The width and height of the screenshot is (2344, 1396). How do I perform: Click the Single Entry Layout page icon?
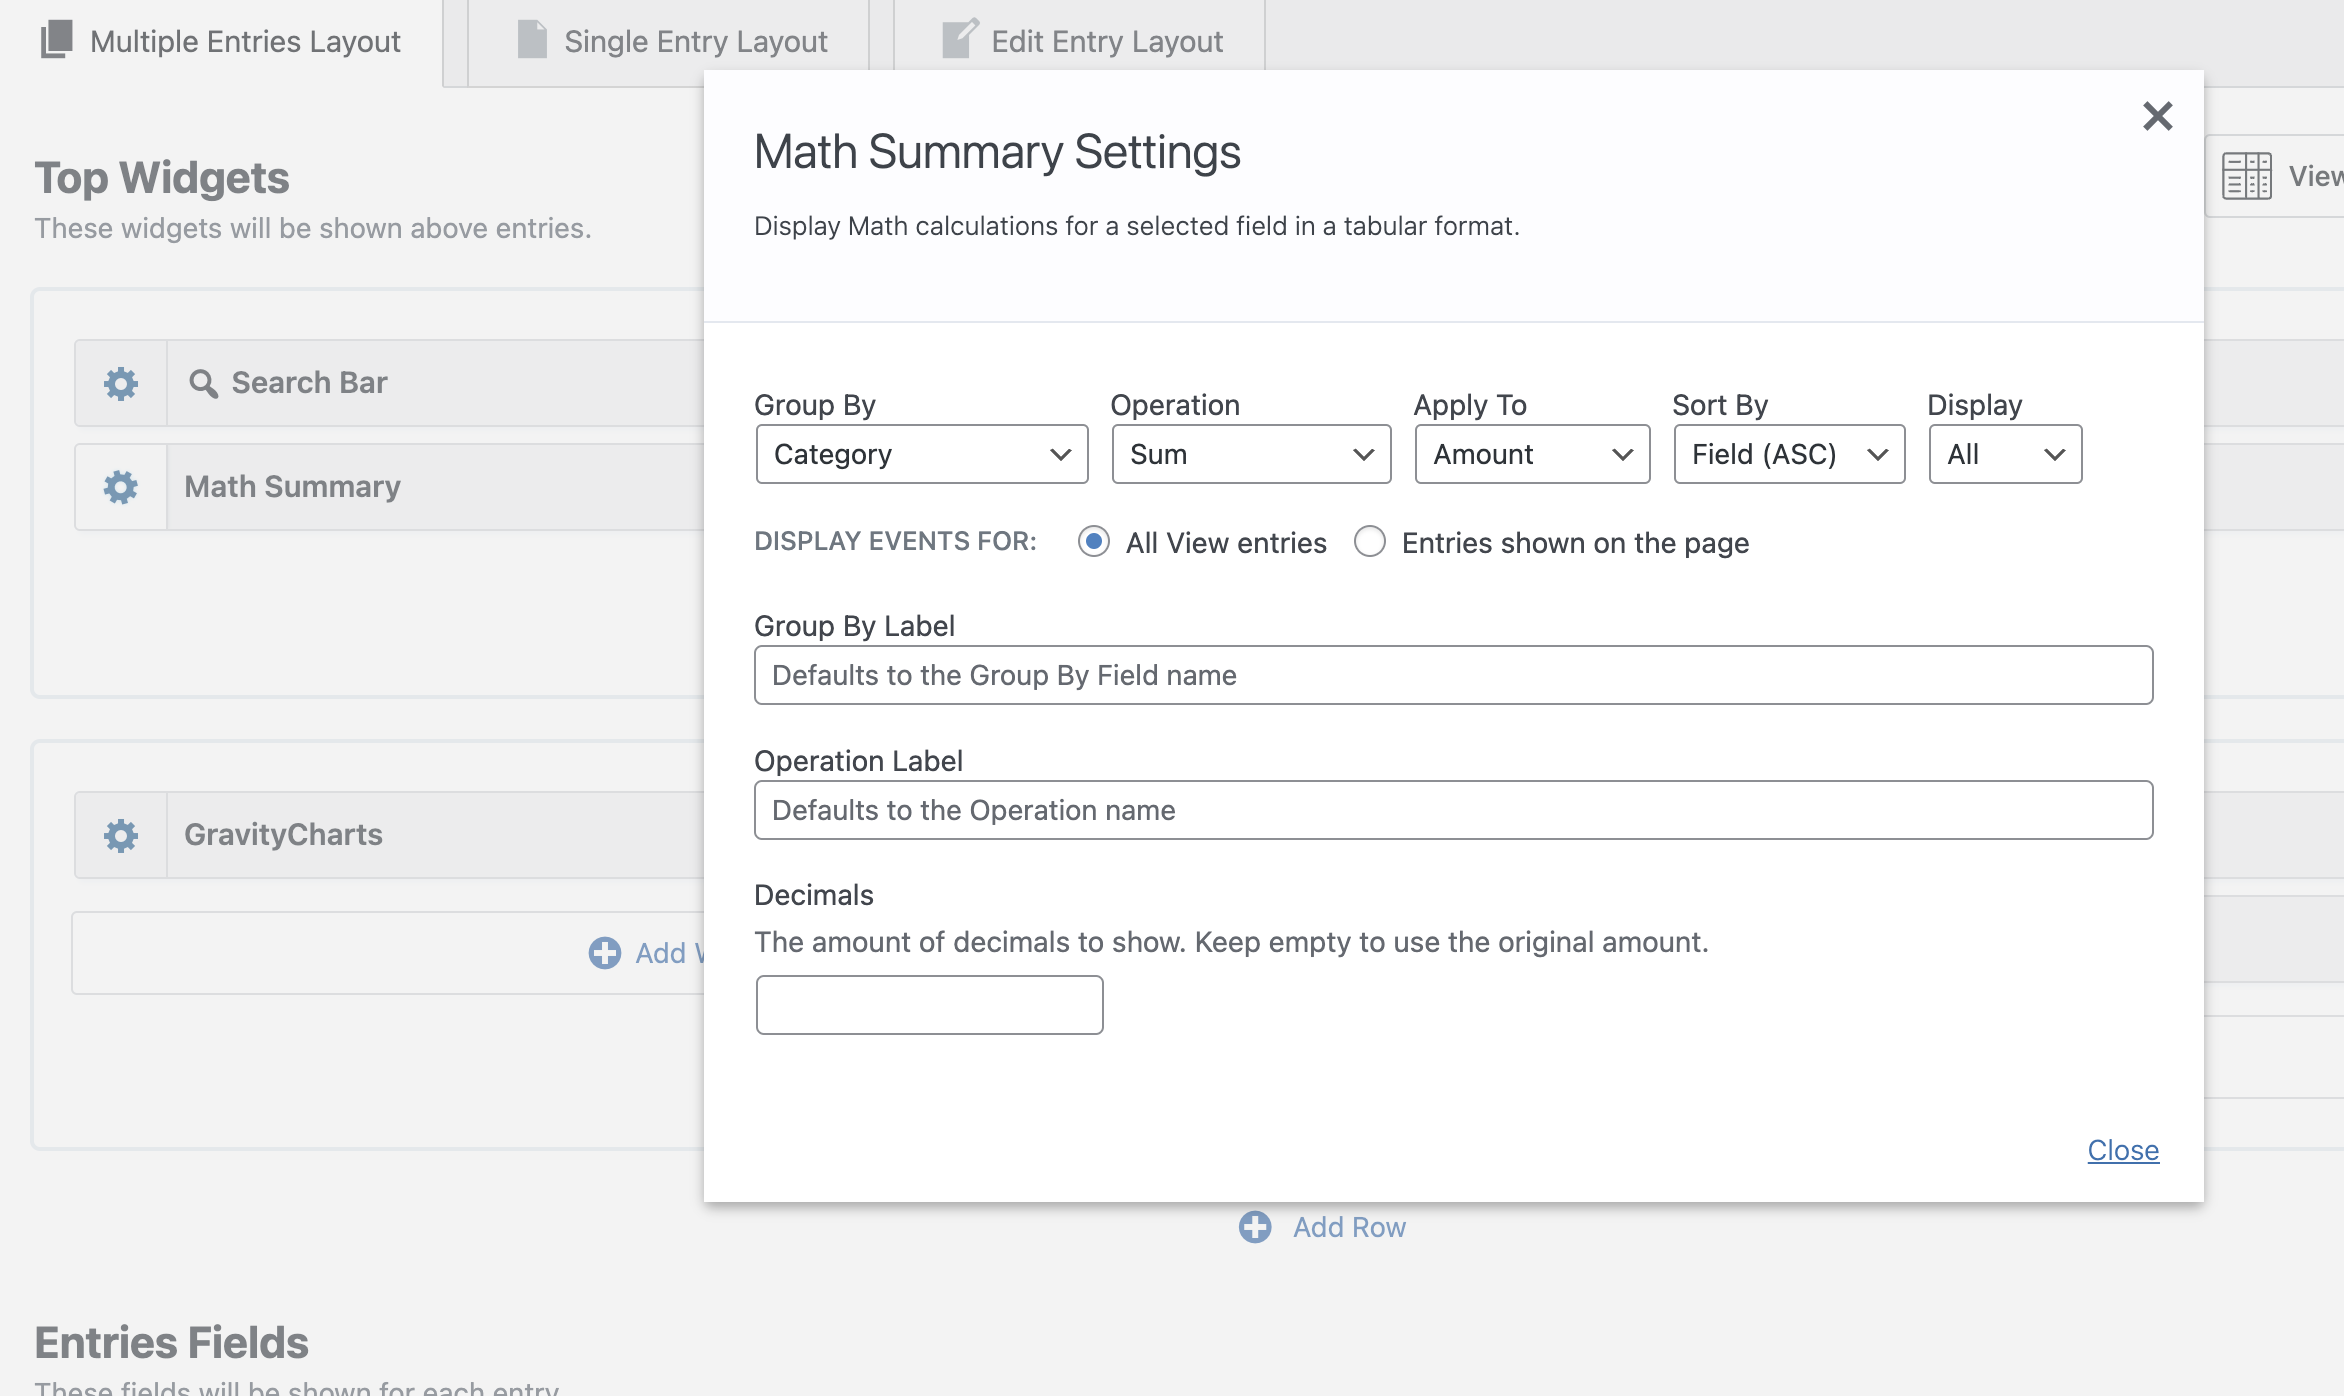532,40
